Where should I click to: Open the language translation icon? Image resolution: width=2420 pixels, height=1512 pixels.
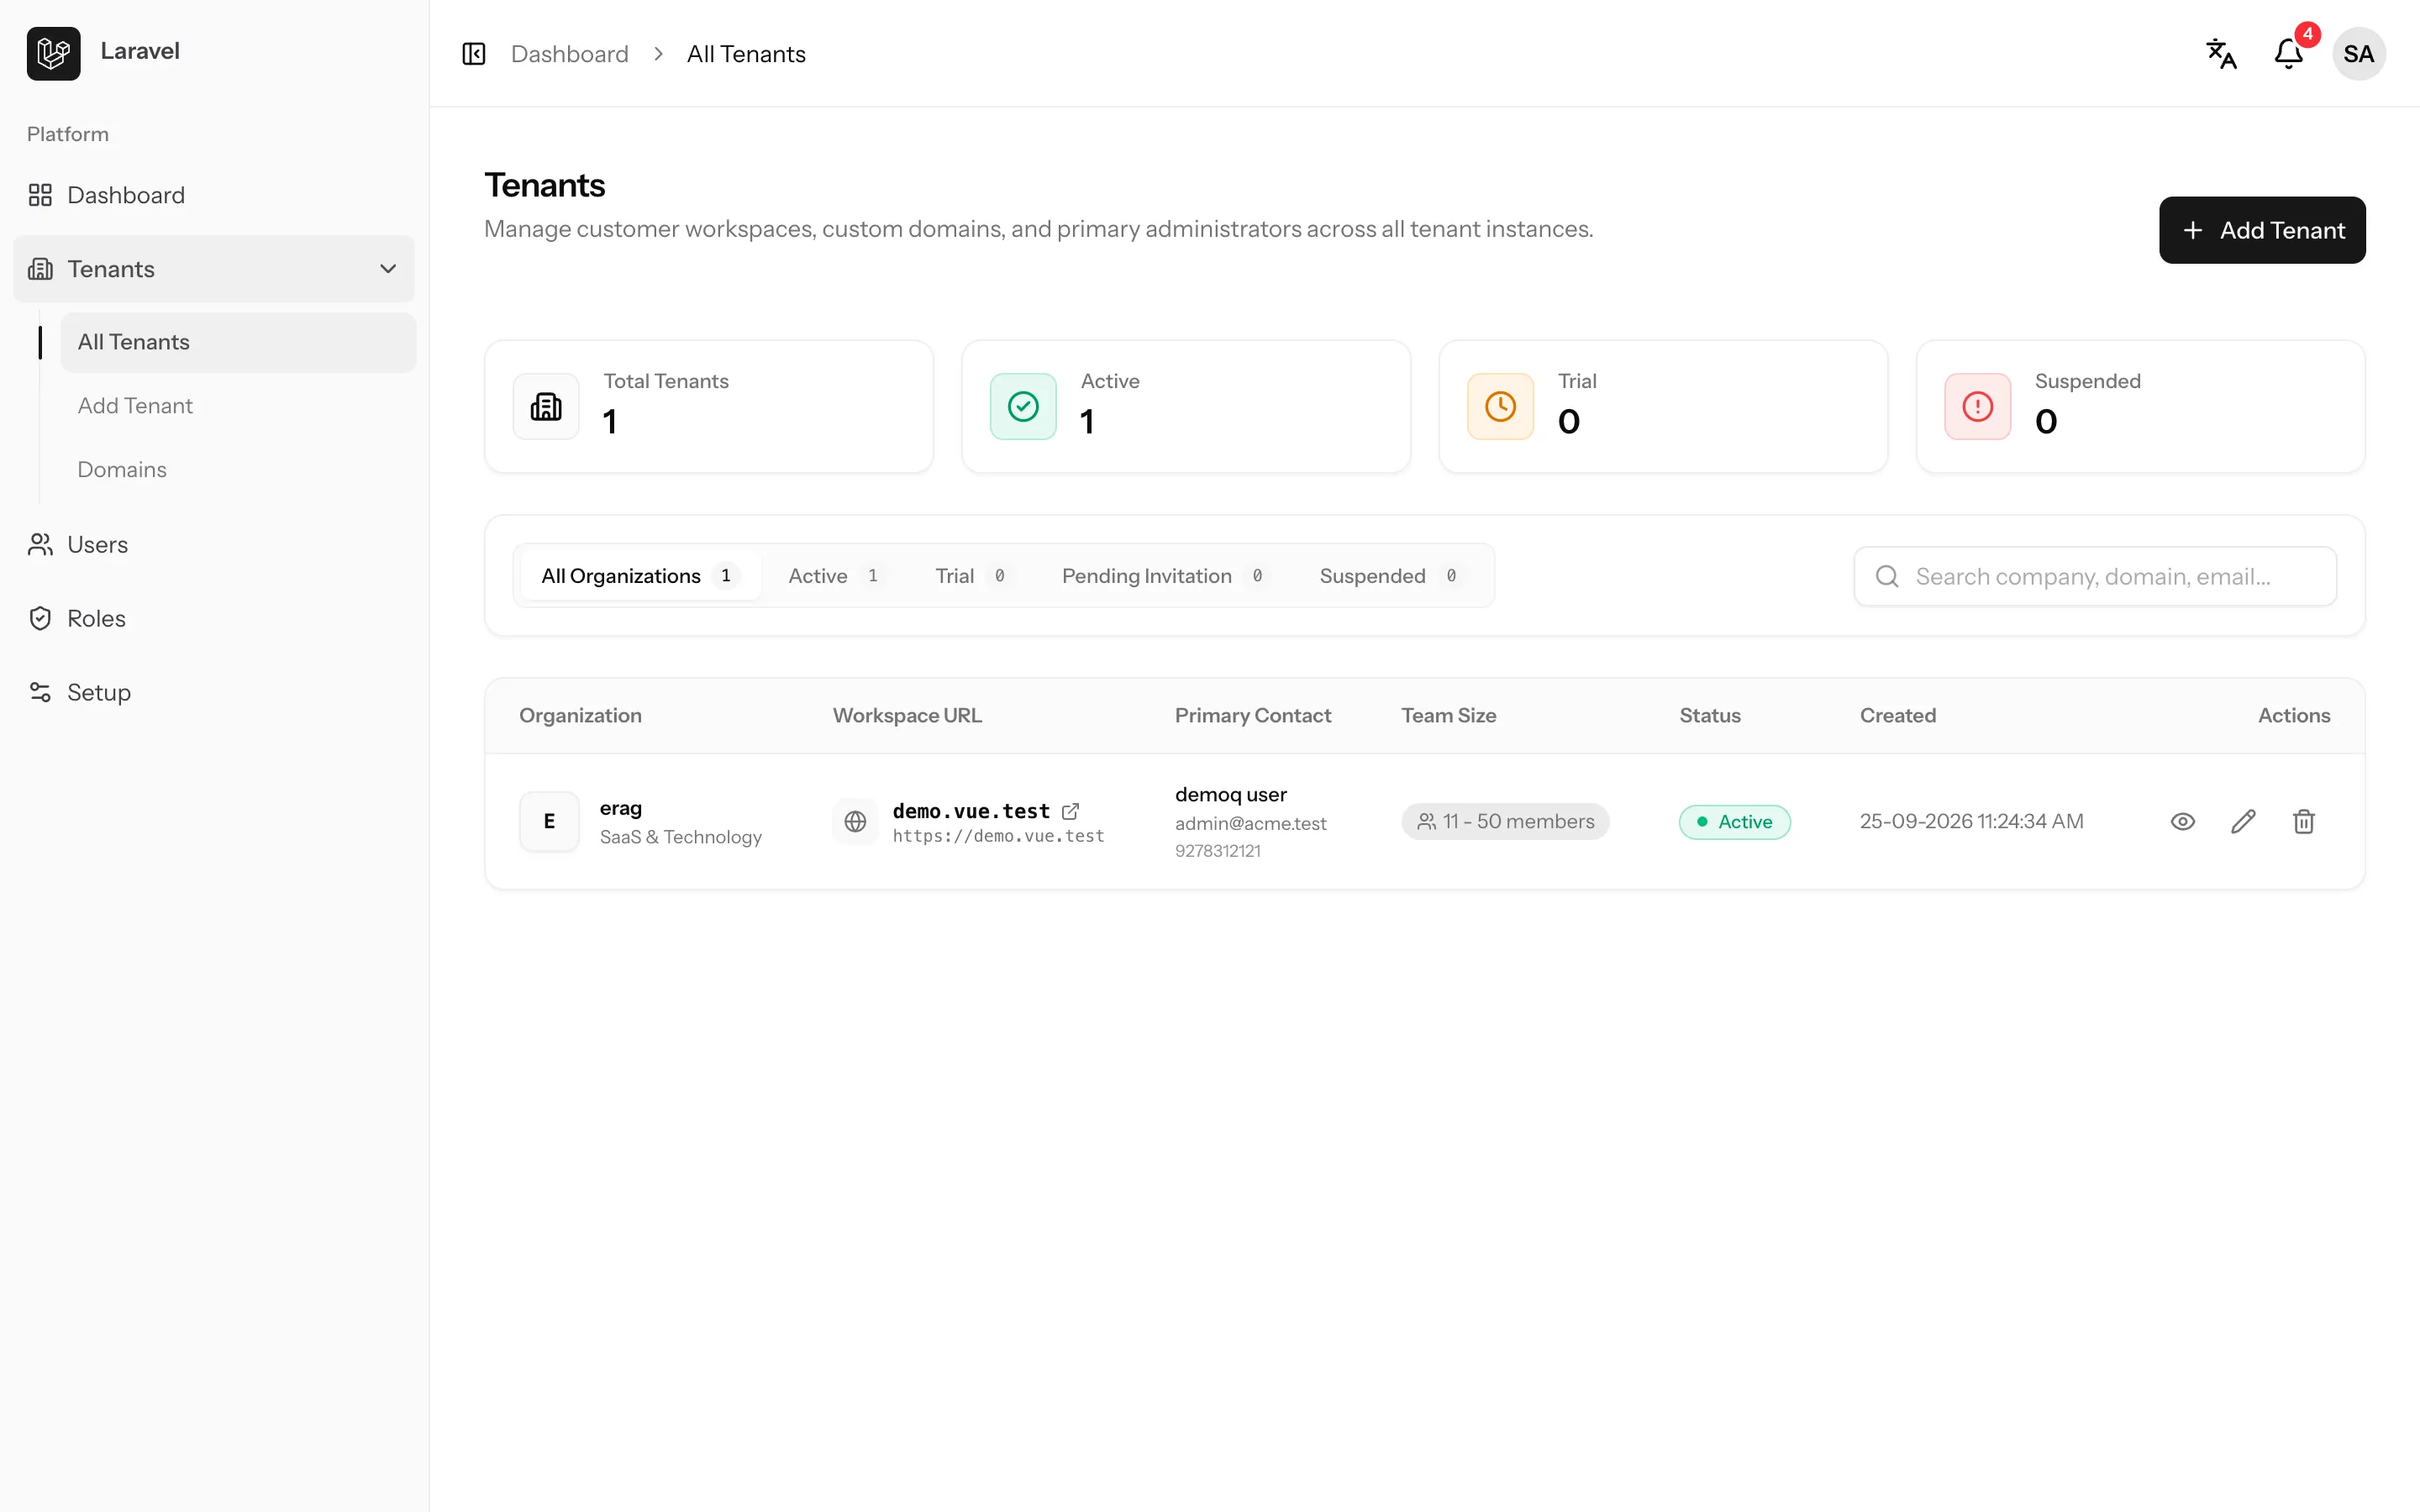tap(2221, 54)
